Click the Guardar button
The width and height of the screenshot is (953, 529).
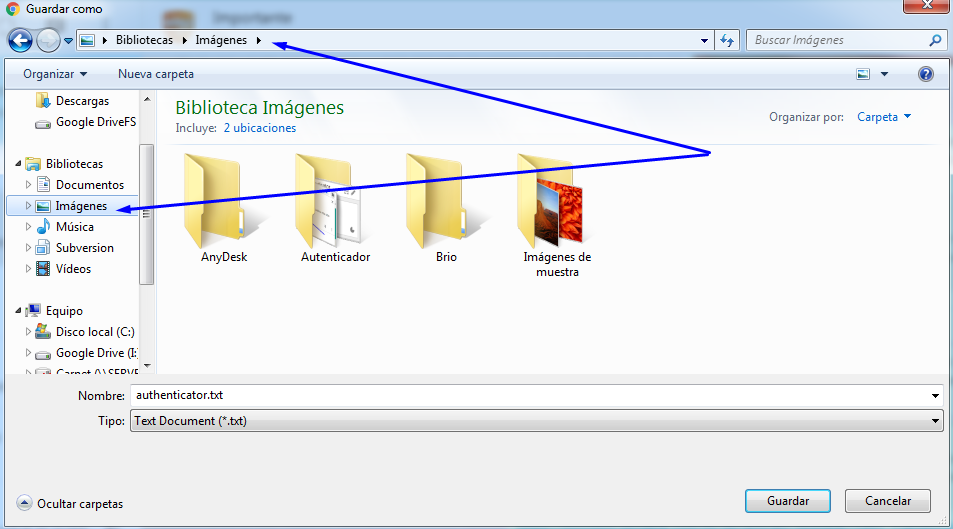[788, 501]
